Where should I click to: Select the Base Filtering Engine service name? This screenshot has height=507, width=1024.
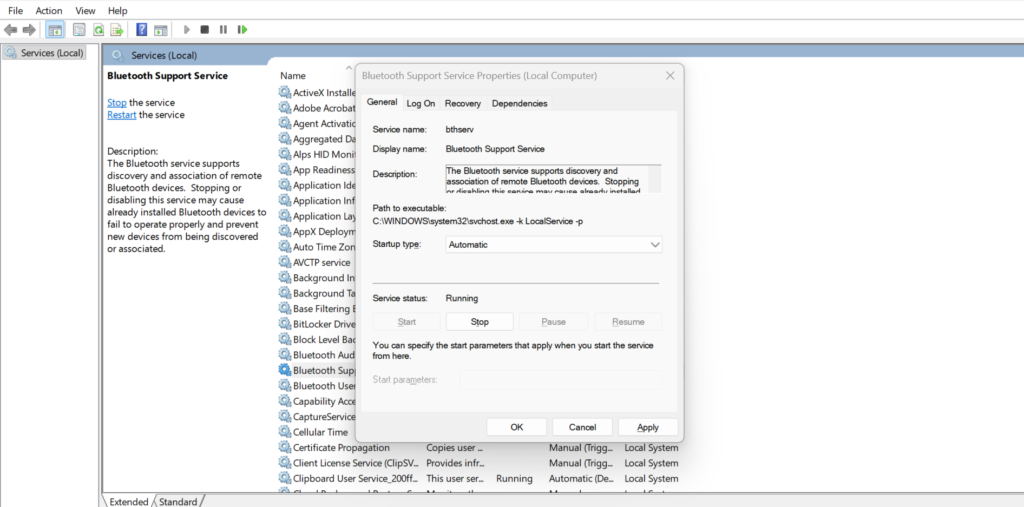(x=324, y=308)
